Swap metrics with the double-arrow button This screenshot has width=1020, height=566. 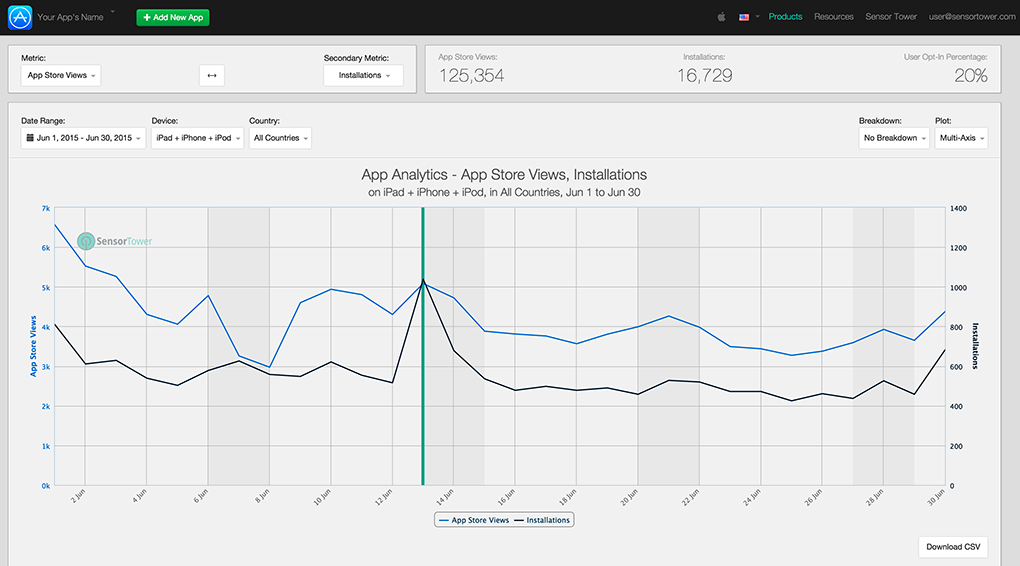tap(211, 75)
